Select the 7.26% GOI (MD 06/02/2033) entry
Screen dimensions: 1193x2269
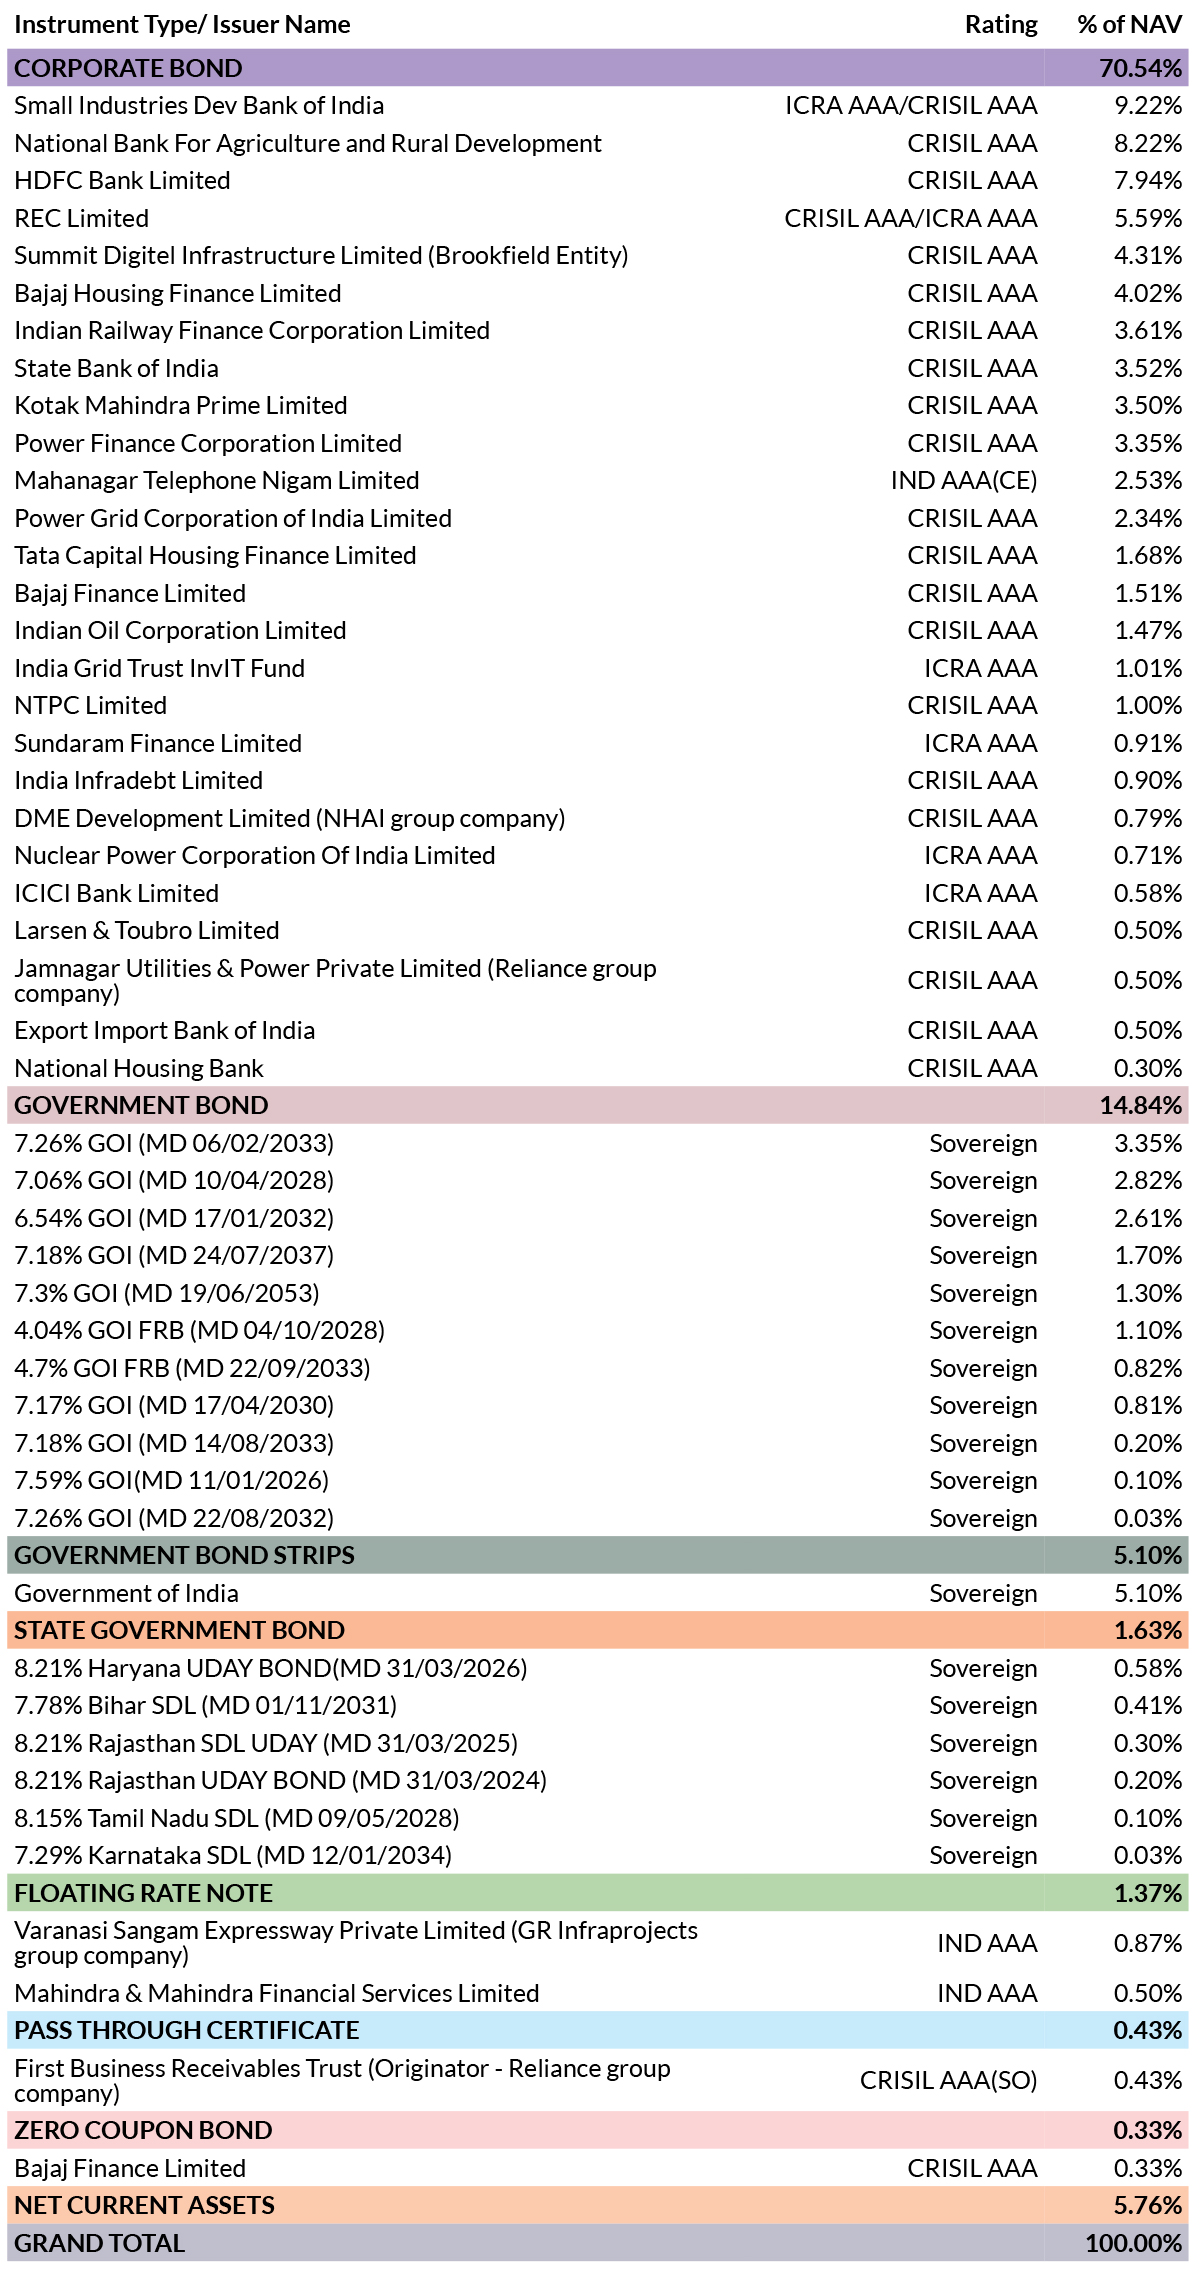point(174,1143)
